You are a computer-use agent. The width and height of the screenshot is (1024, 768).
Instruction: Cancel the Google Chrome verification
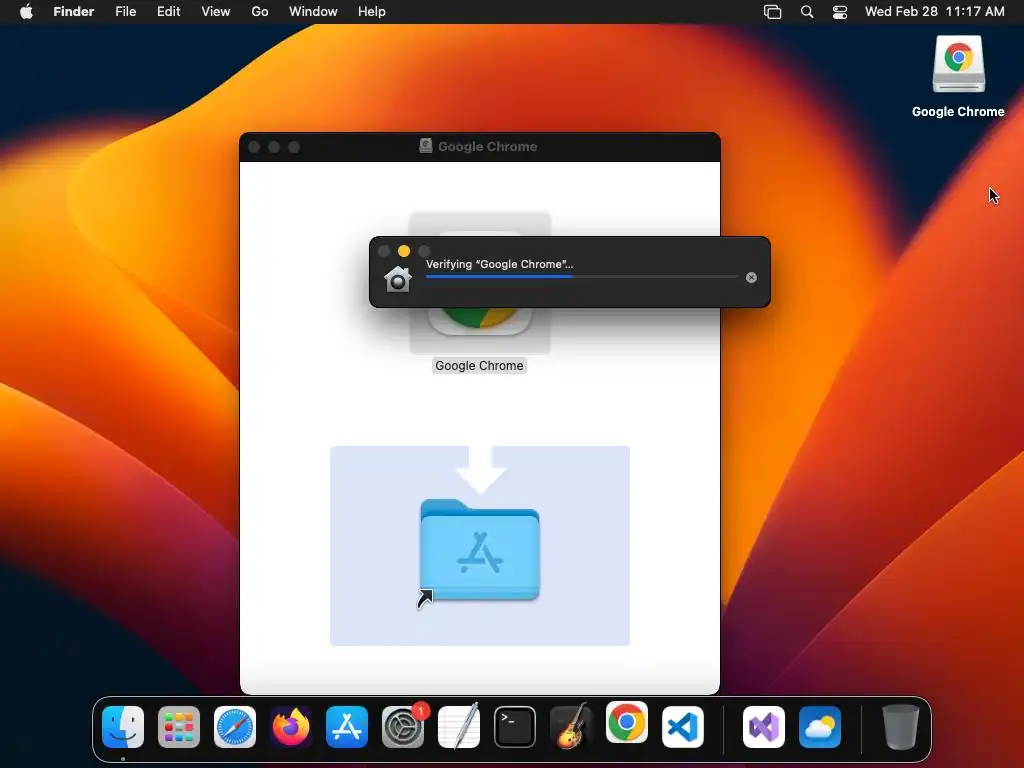click(x=752, y=278)
